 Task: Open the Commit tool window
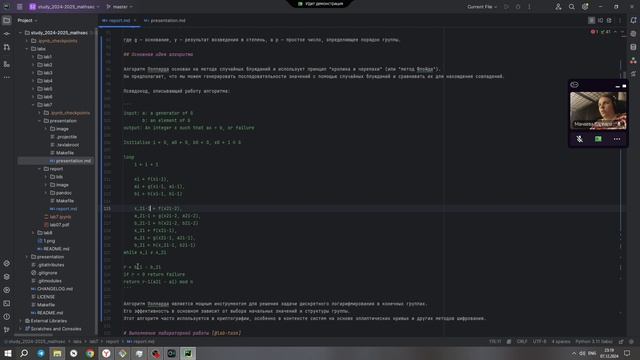click(7, 34)
